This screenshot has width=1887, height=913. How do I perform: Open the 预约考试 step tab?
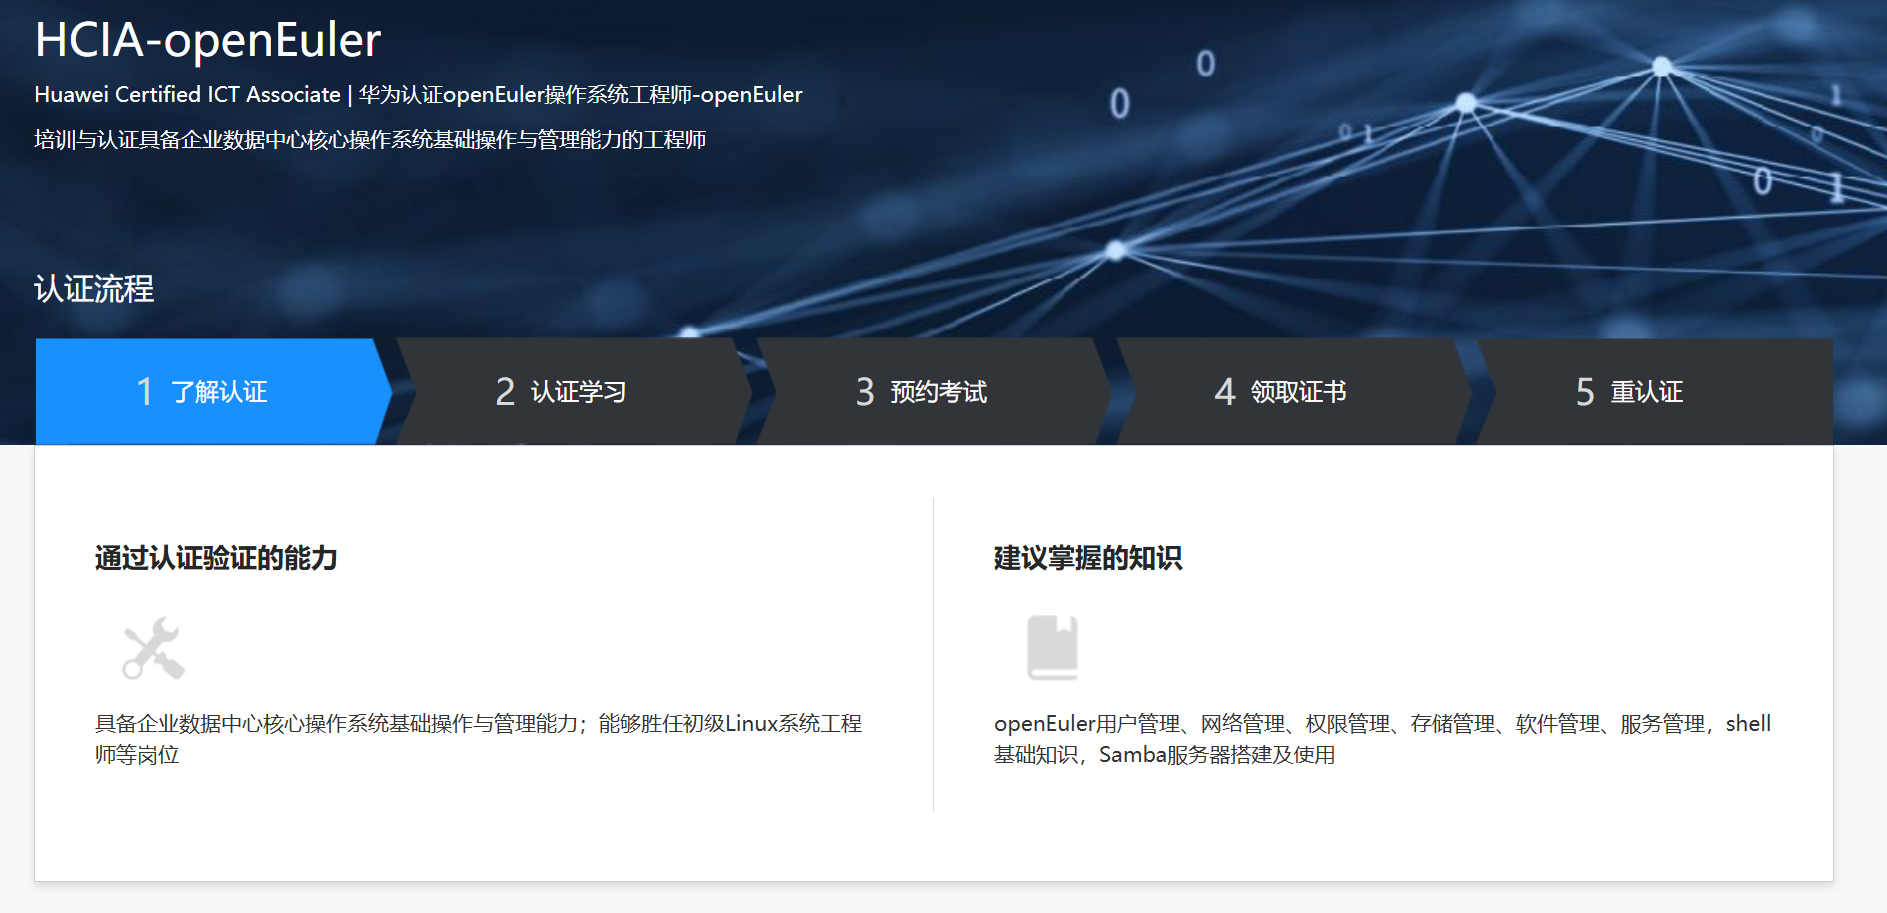(x=933, y=391)
